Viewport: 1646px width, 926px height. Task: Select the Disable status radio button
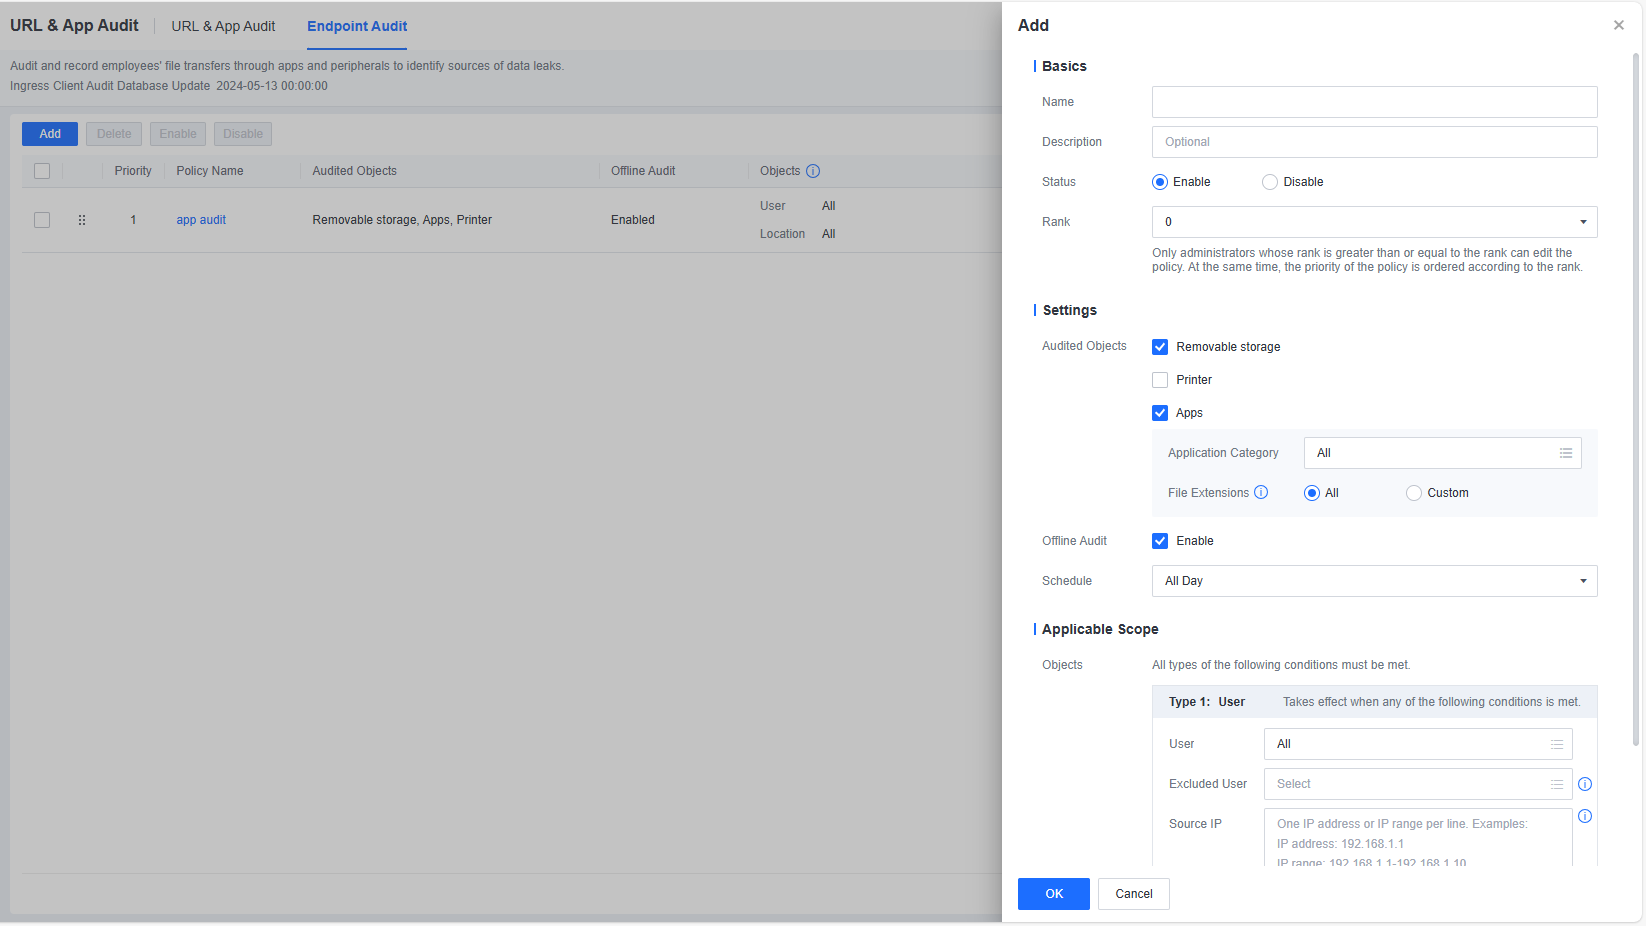click(1270, 182)
